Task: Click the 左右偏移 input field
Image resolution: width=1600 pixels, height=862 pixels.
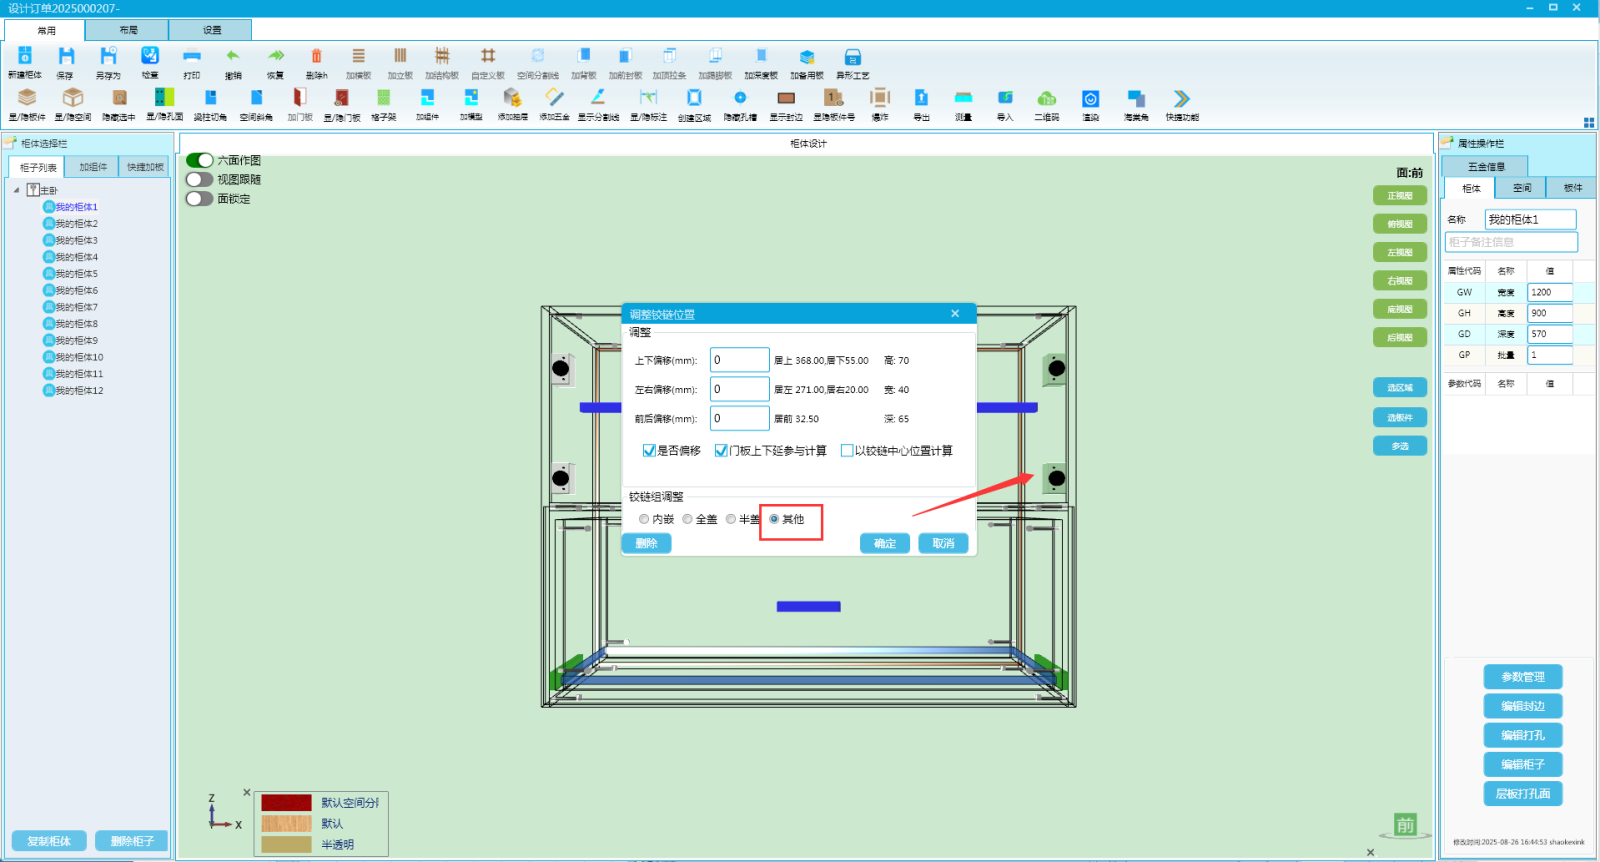Action: click(x=739, y=389)
